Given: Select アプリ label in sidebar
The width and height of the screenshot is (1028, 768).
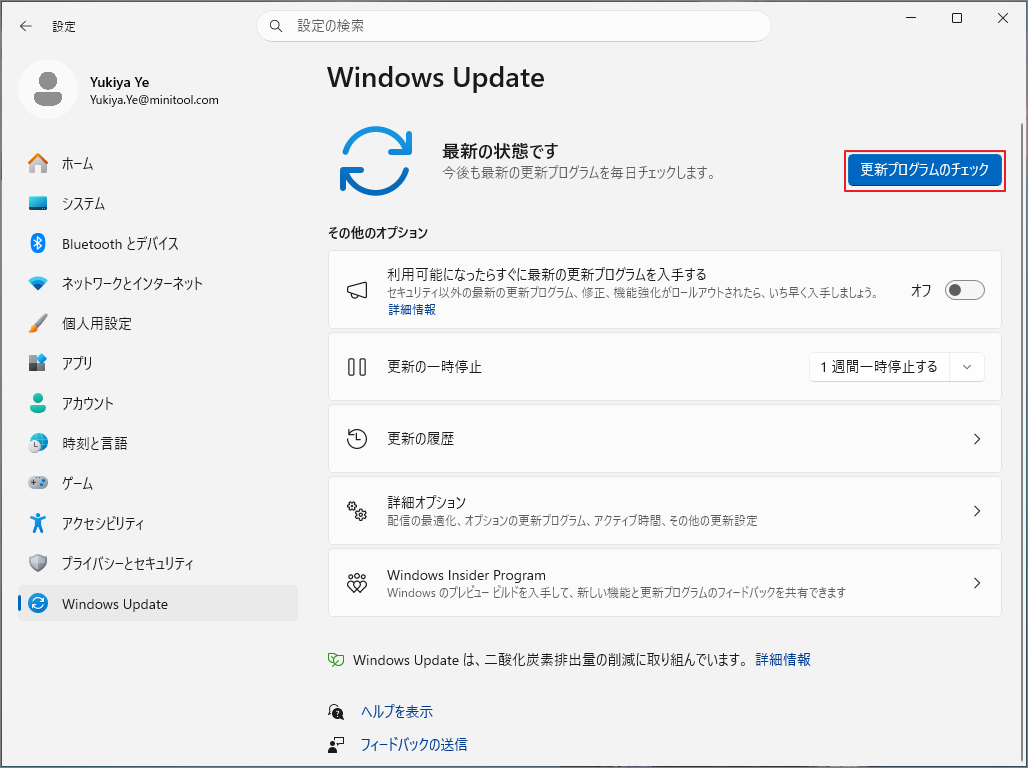Looking at the screenshot, I should tap(77, 363).
